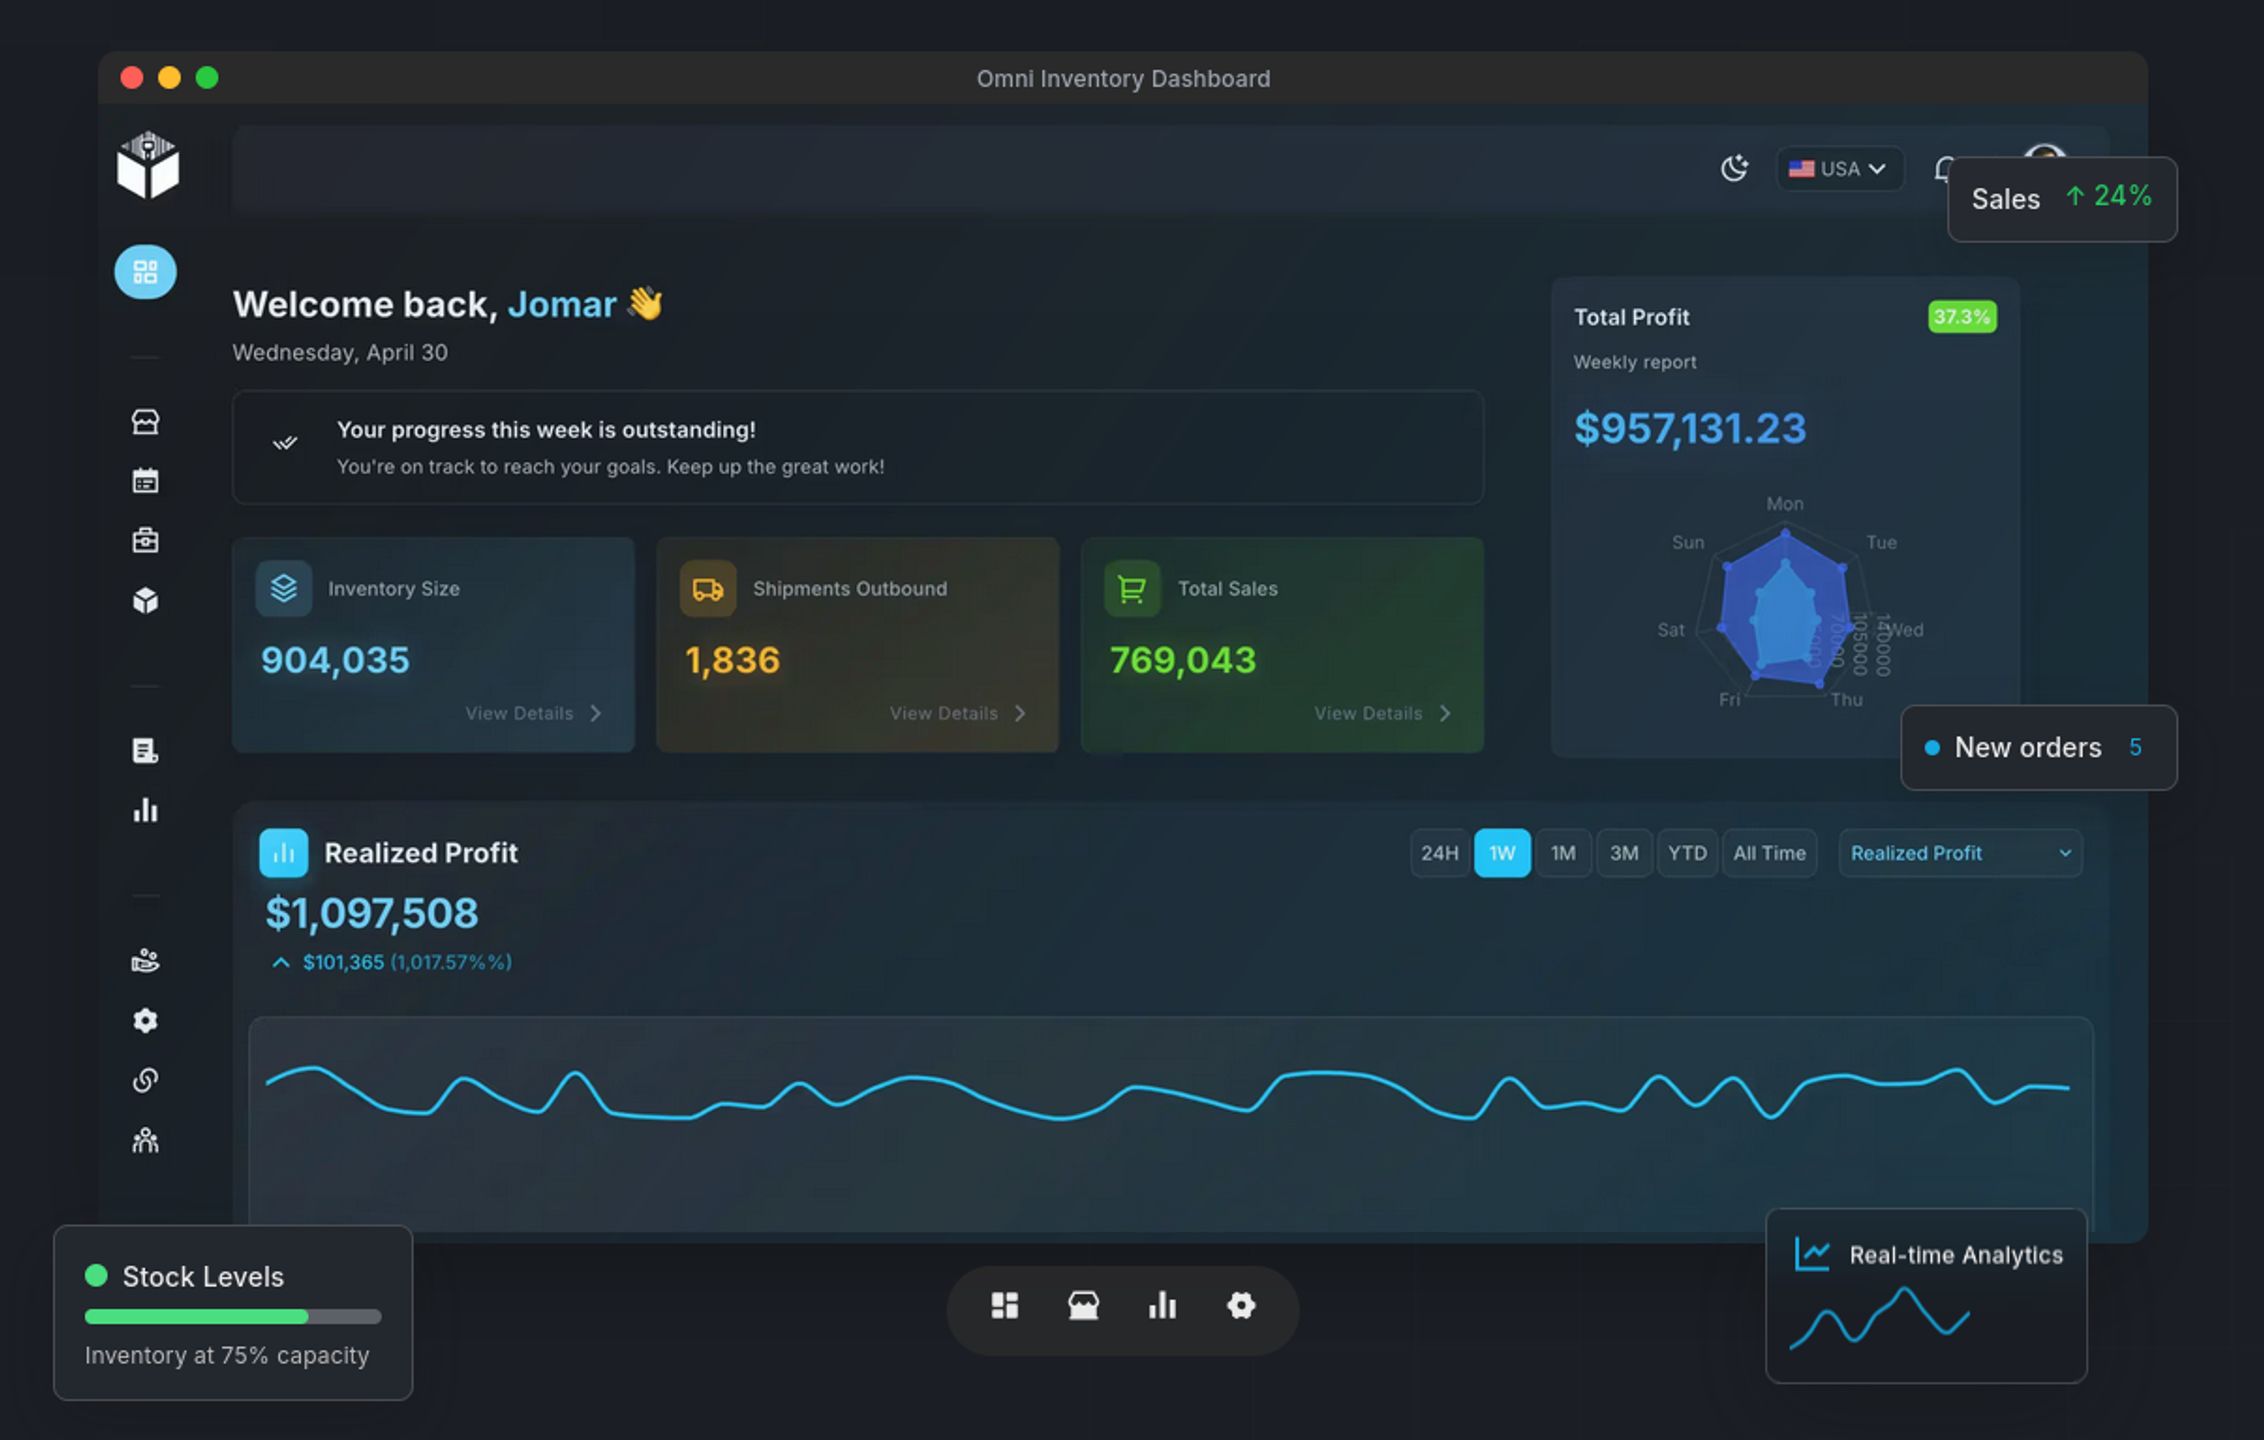Select the briefcase icon in the sidebar
This screenshot has height=1440, width=2264.
point(145,541)
